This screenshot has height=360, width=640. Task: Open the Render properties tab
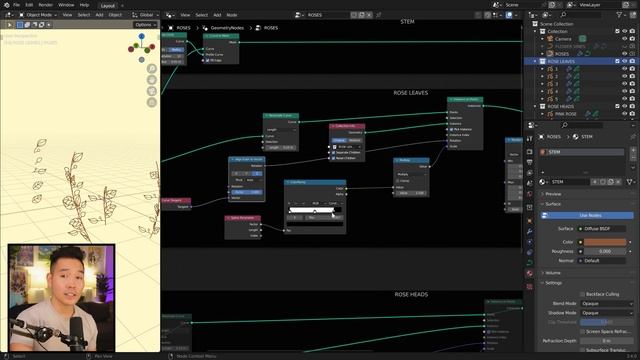tap(529, 152)
